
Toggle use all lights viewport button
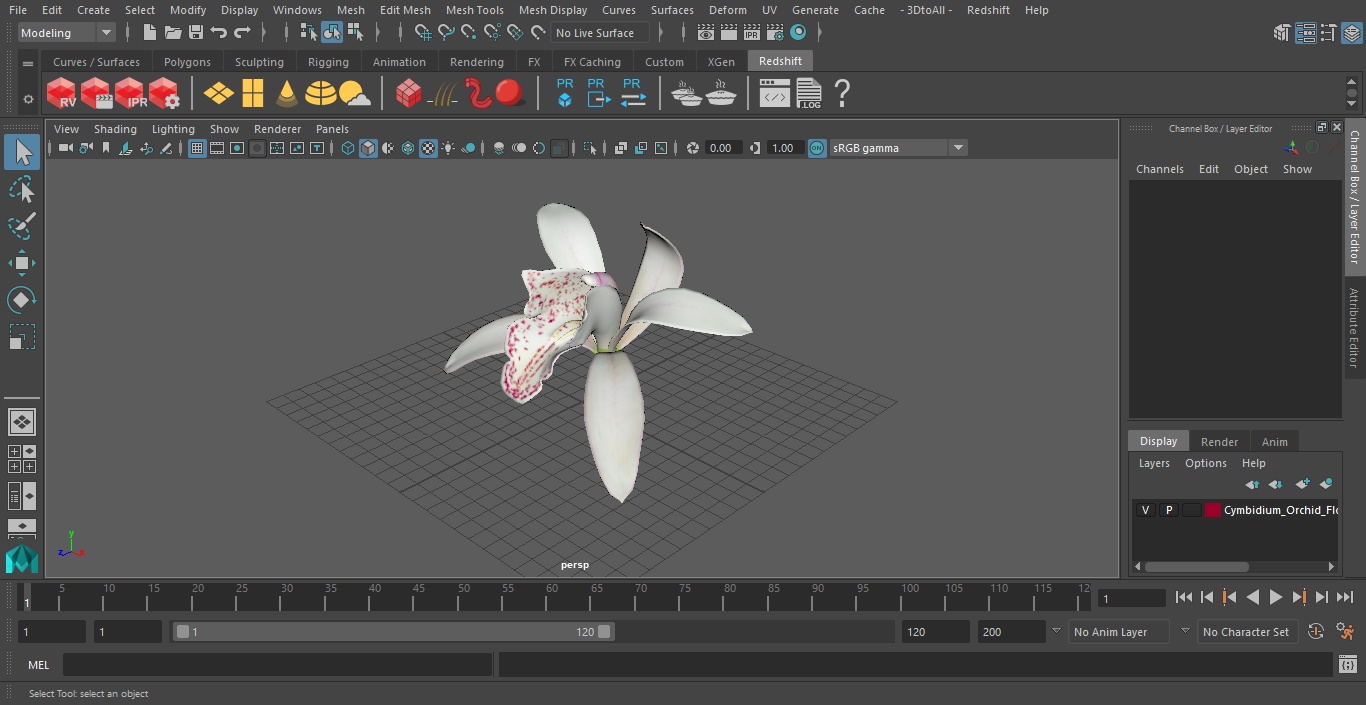(448, 148)
